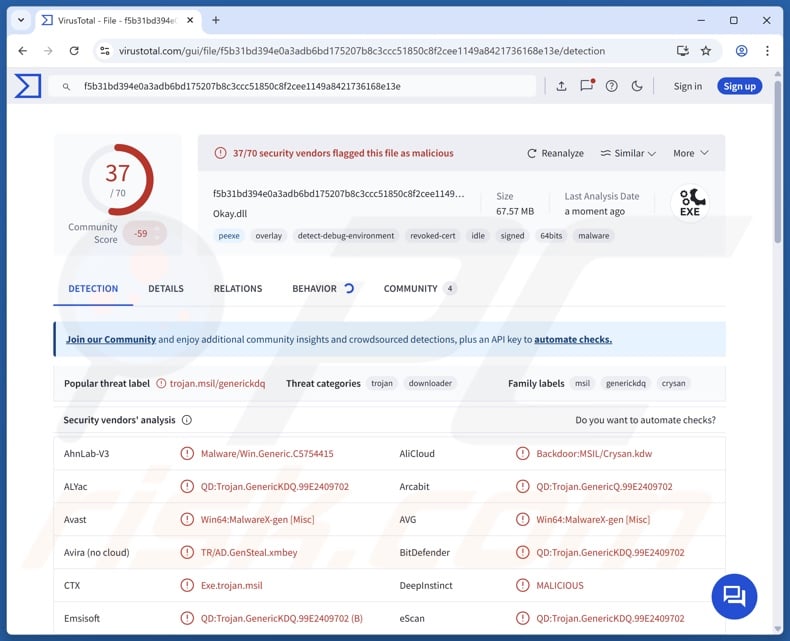Switch to the Details tab
The height and width of the screenshot is (641, 790).
166,288
